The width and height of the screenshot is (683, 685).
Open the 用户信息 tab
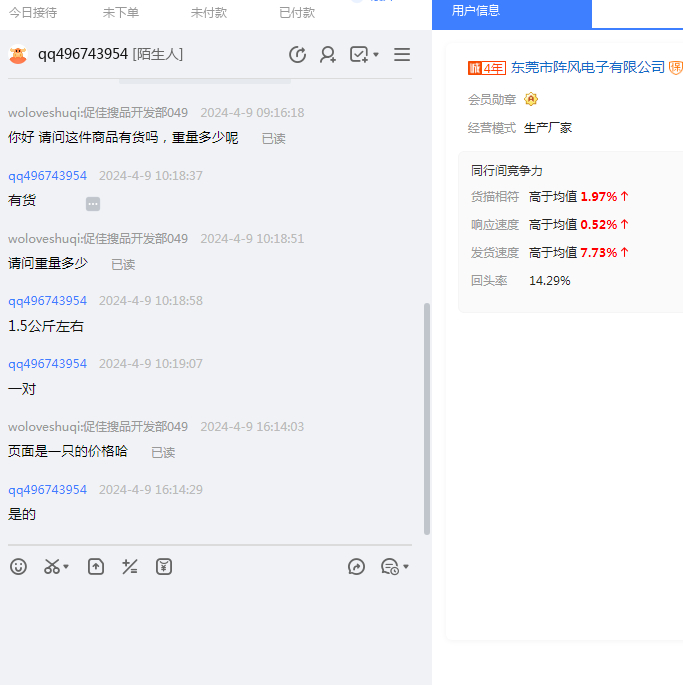pos(476,11)
